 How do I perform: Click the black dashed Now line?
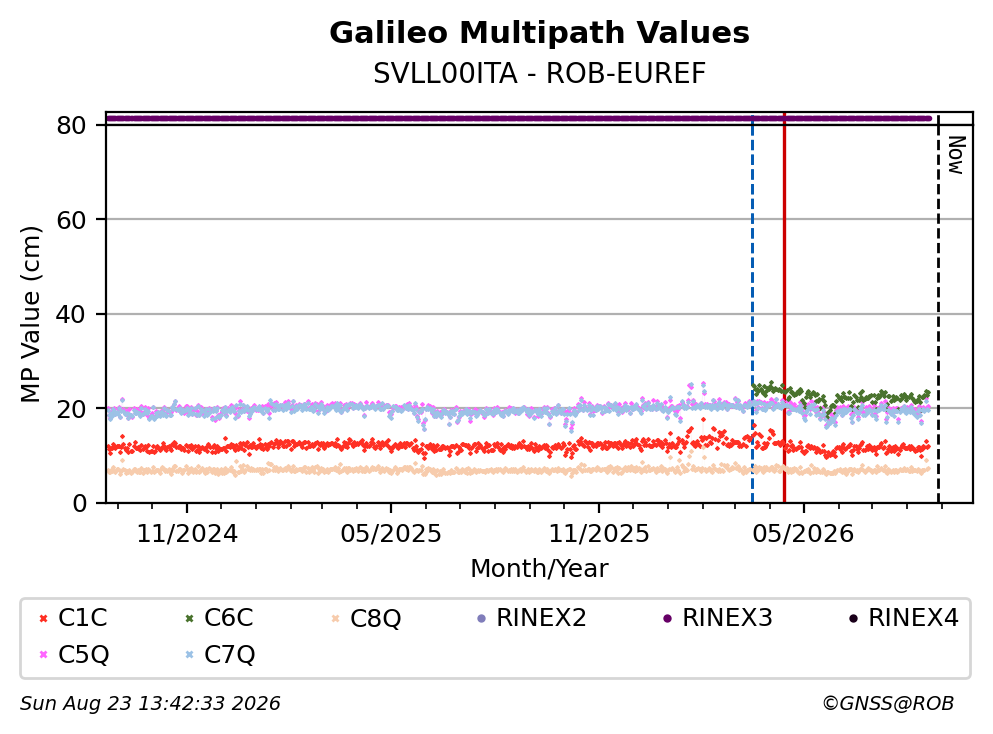pyautogui.click(x=938, y=308)
